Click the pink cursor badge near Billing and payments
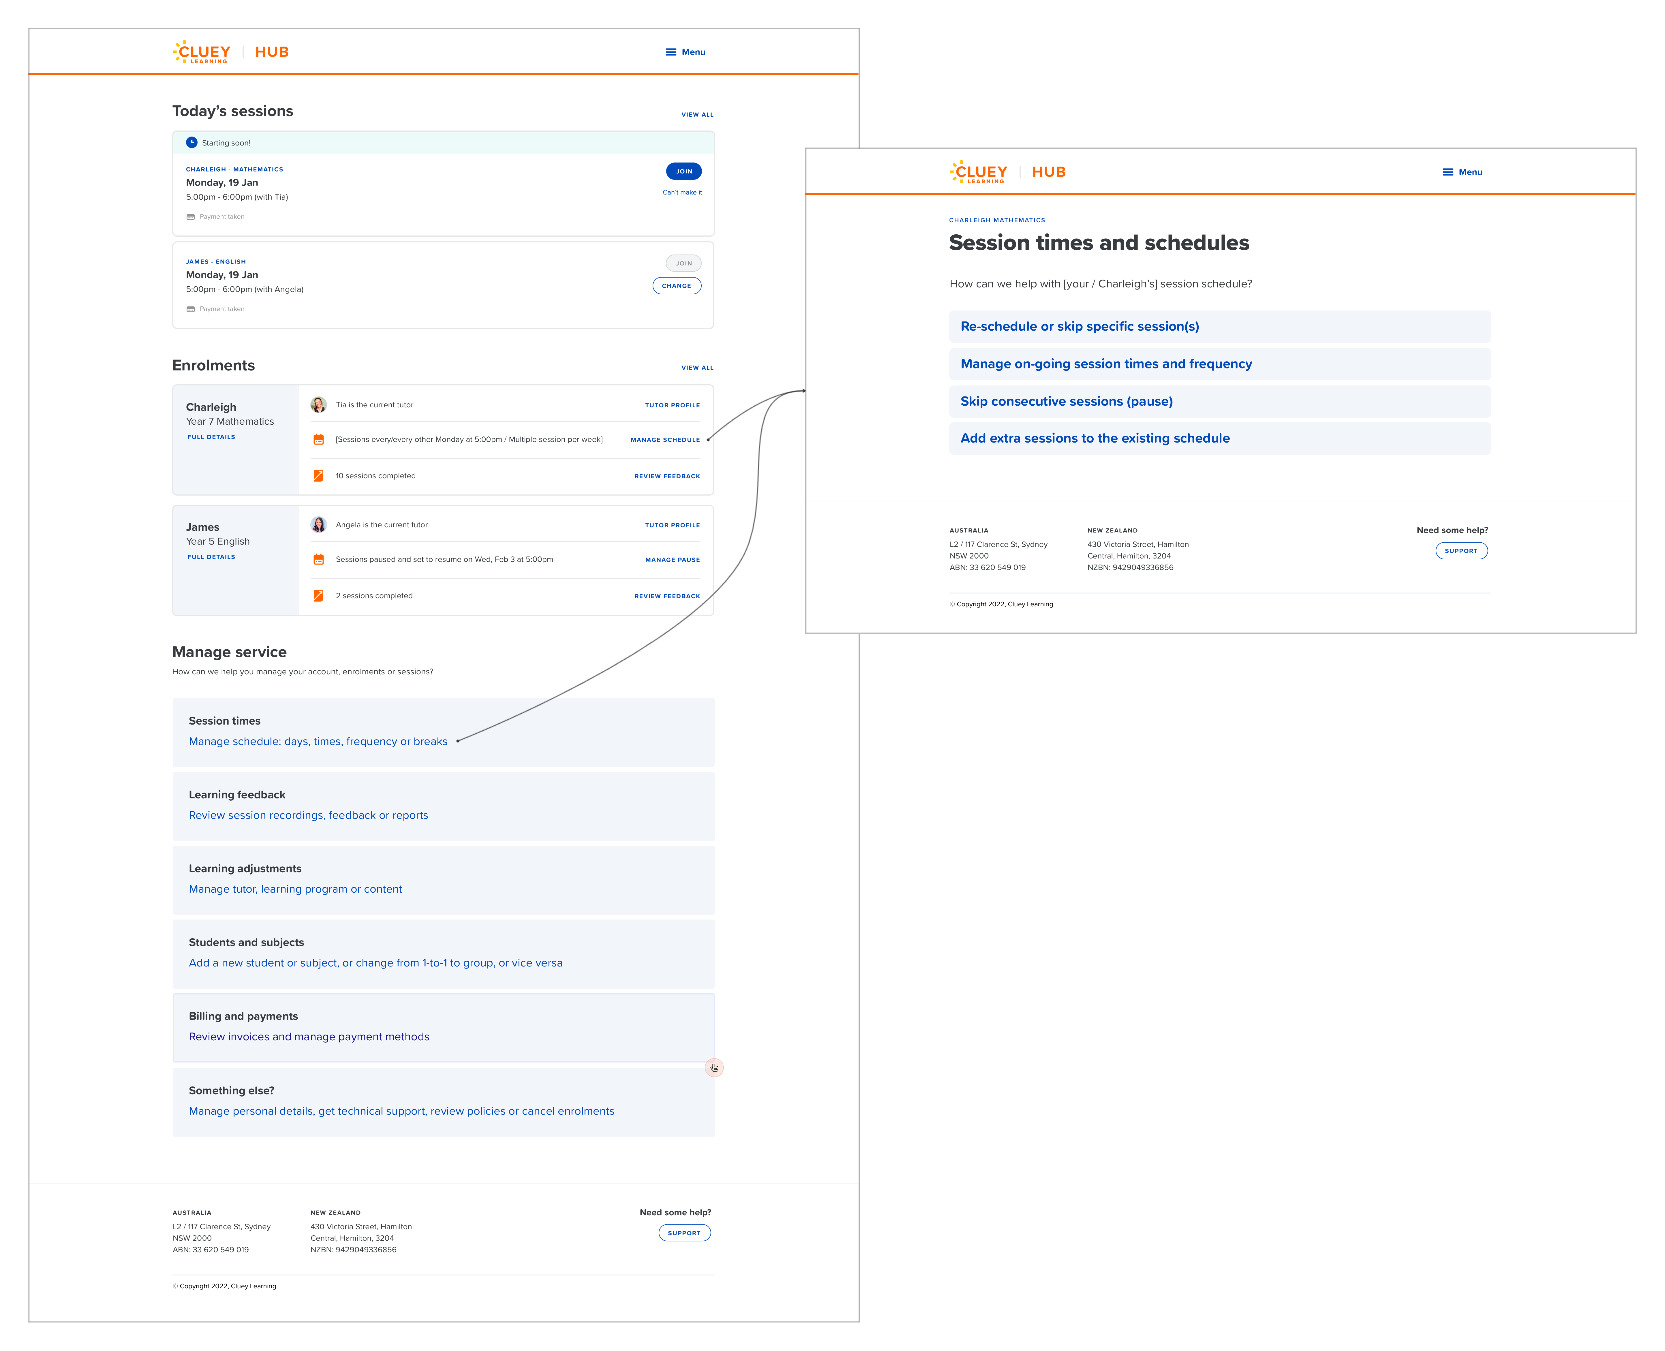Screen dimensions: 1665x1351 (x=714, y=1068)
